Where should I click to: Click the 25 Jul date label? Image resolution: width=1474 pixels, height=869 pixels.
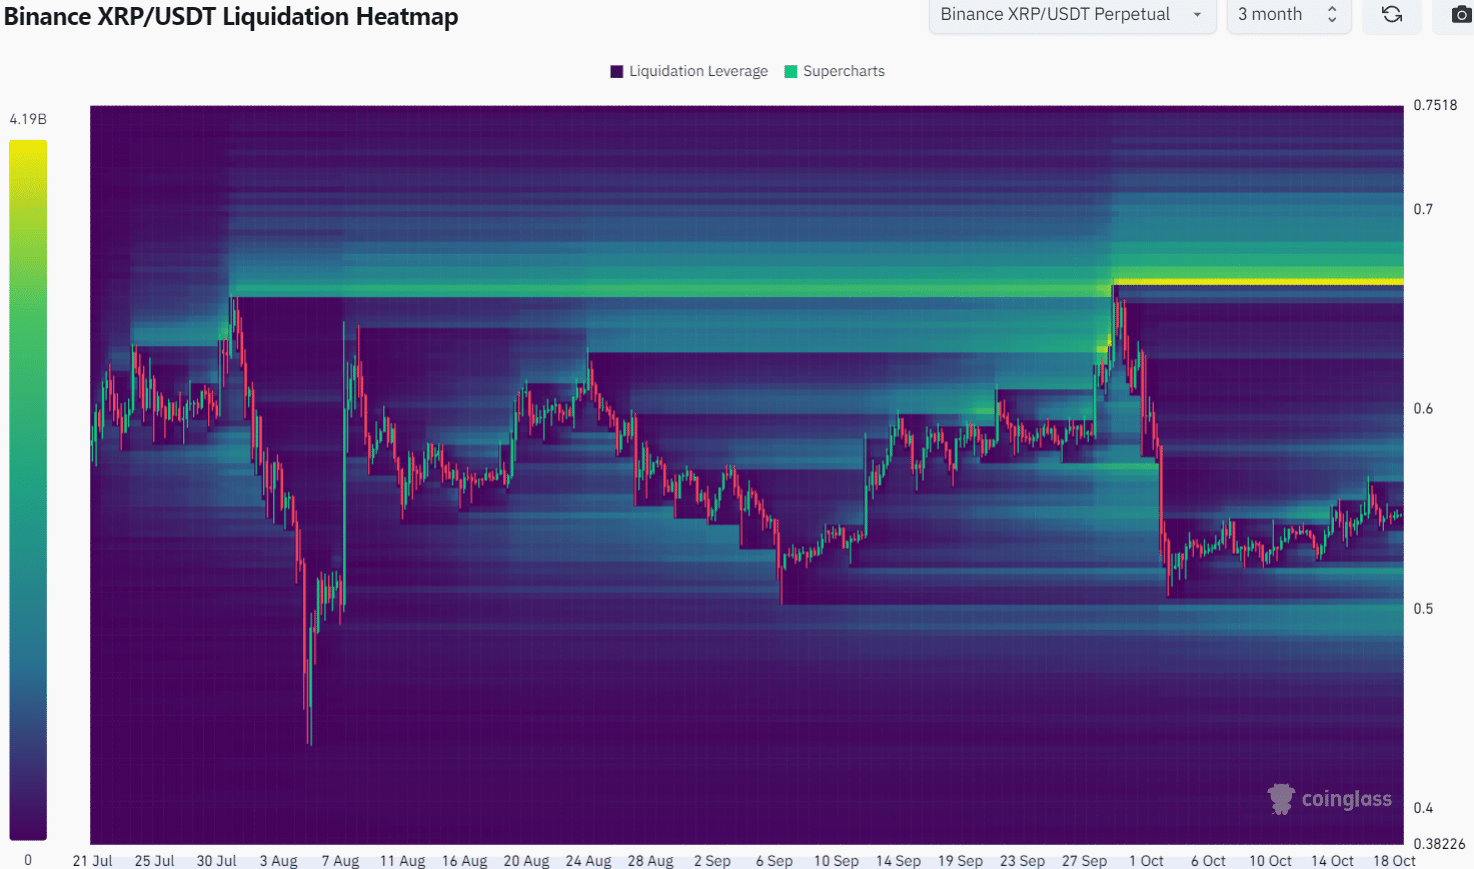coord(155,860)
